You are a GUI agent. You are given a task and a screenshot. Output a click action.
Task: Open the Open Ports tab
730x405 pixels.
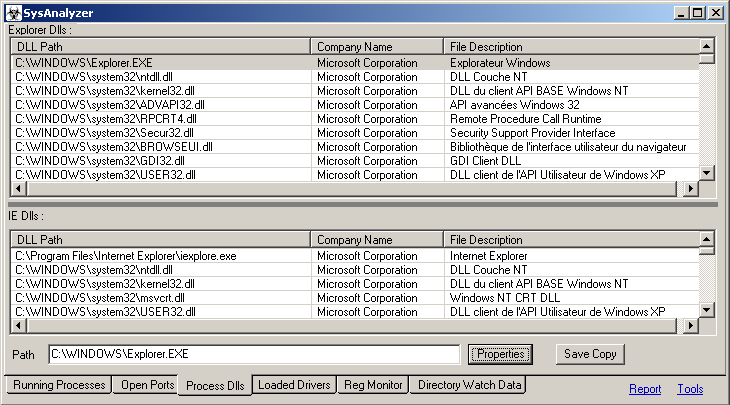point(147,385)
